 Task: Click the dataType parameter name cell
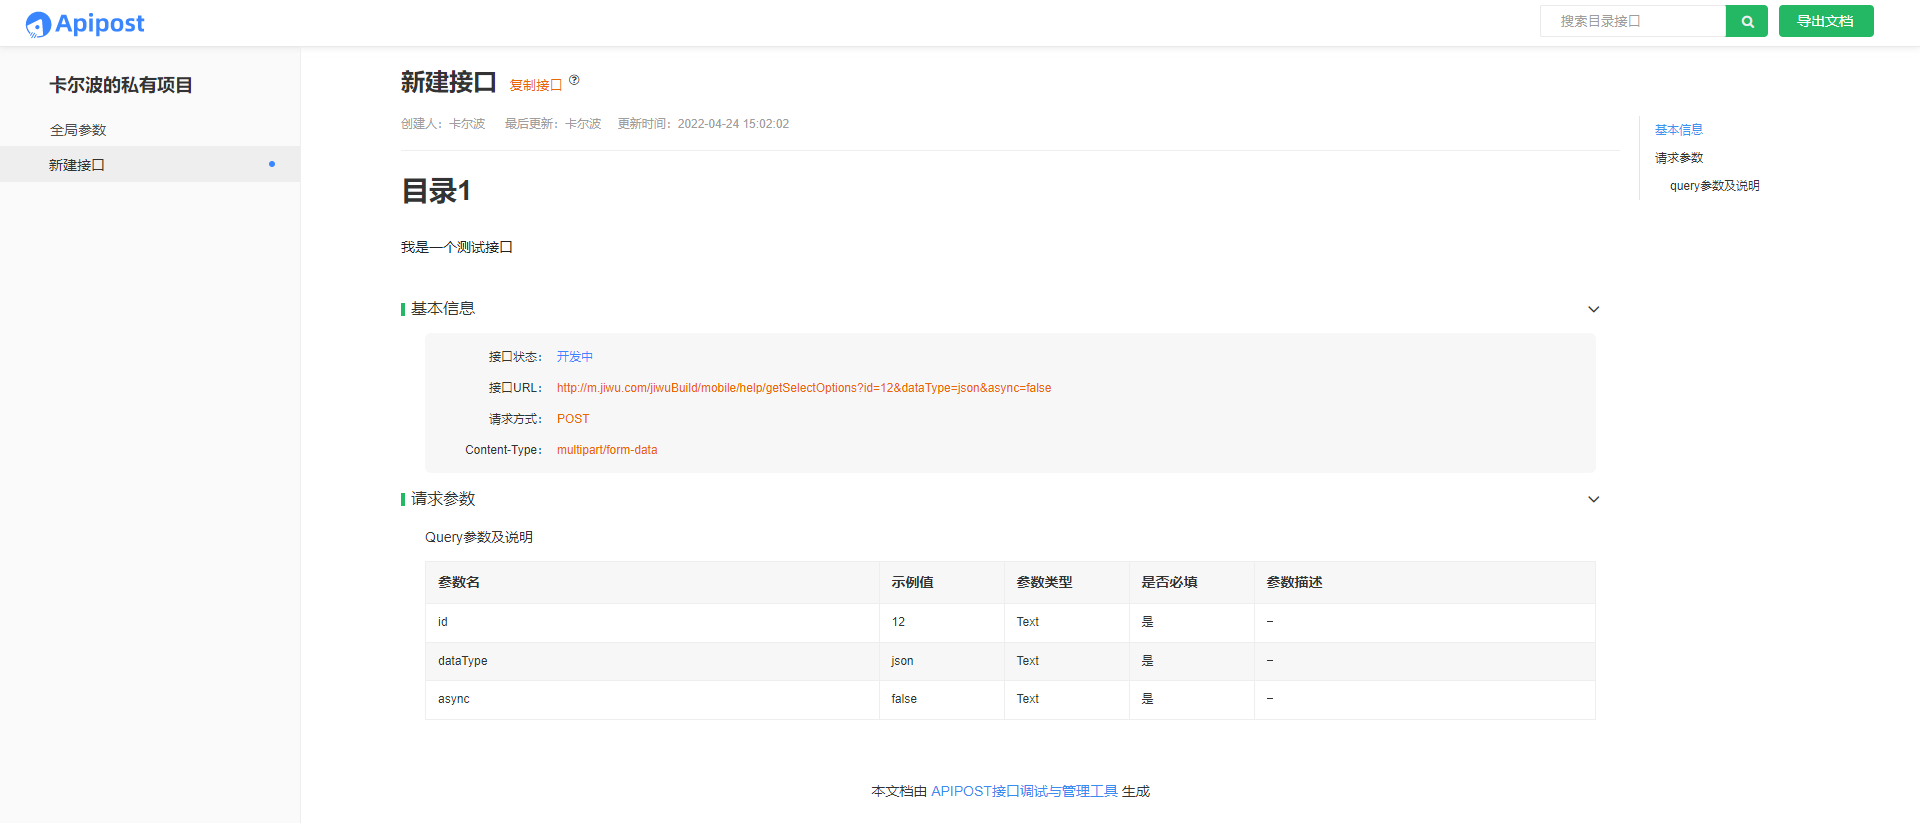click(x=652, y=661)
